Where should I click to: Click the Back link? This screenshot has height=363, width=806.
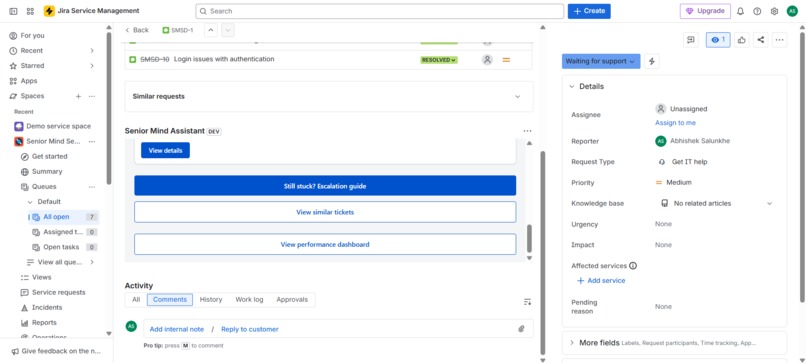137,30
